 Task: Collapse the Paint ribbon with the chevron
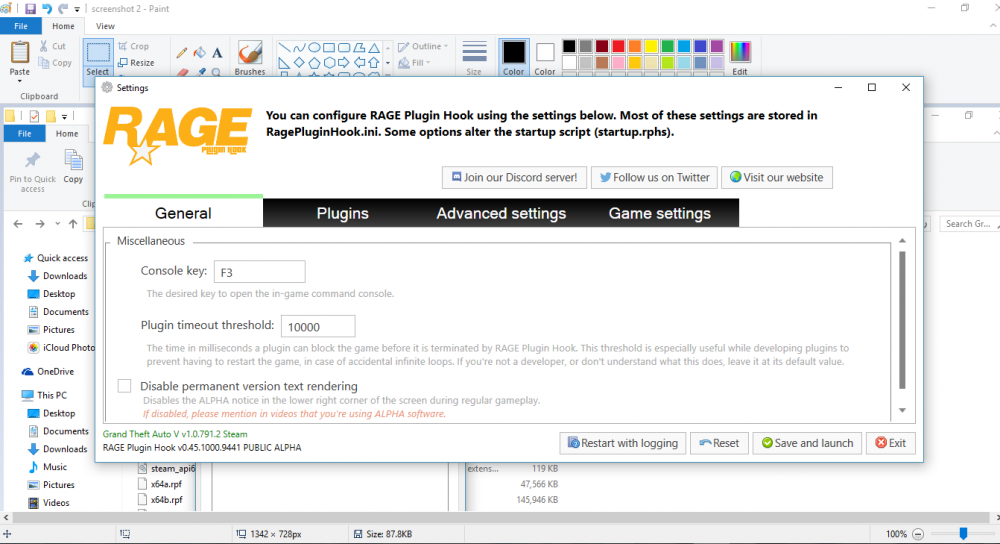pyautogui.click(x=993, y=26)
